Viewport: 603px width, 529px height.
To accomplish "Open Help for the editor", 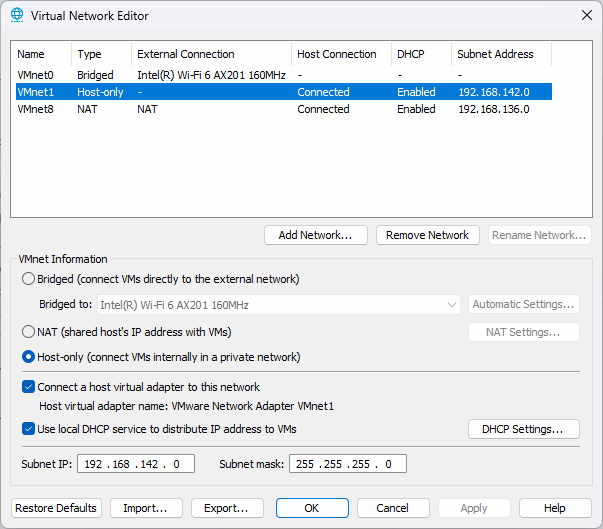I will click(555, 508).
